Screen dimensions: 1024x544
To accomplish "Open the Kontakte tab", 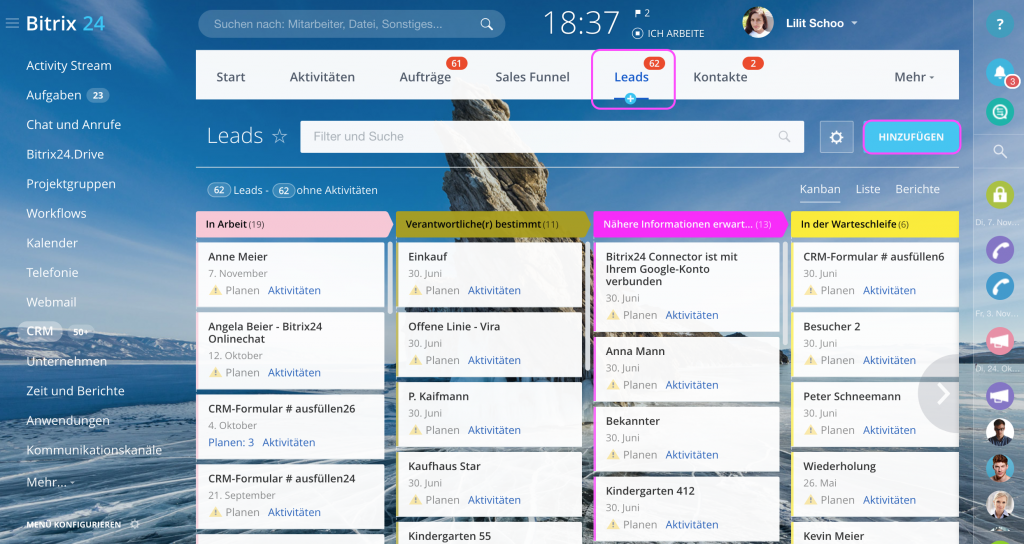I will [720, 77].
